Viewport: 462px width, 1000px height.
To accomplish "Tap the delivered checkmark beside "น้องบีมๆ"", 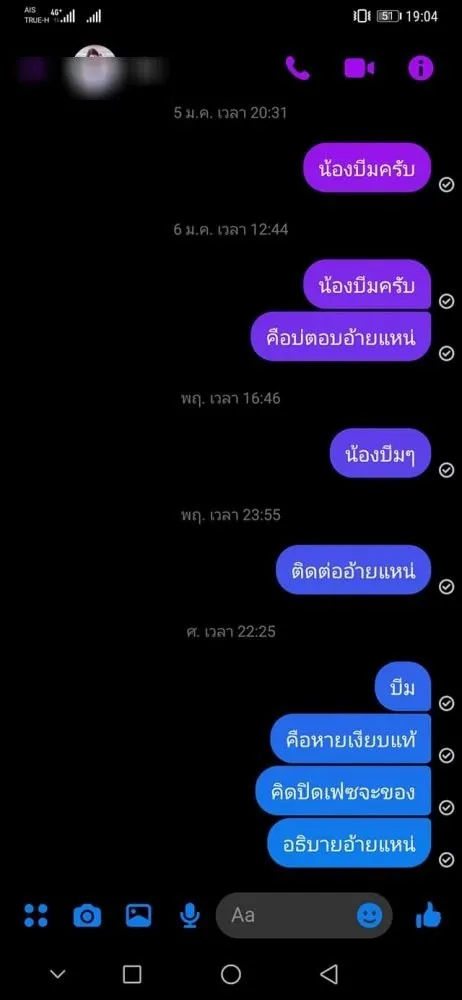I will click(447, 469).
